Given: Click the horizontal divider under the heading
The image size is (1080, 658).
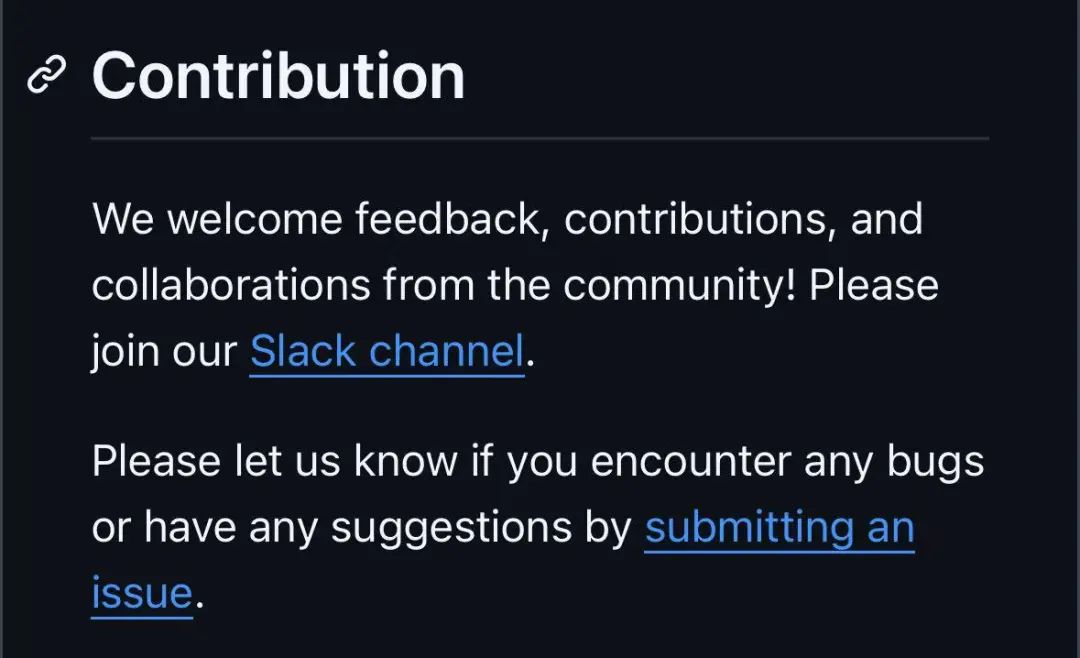Looking at the screenshot, I should 540,138.
